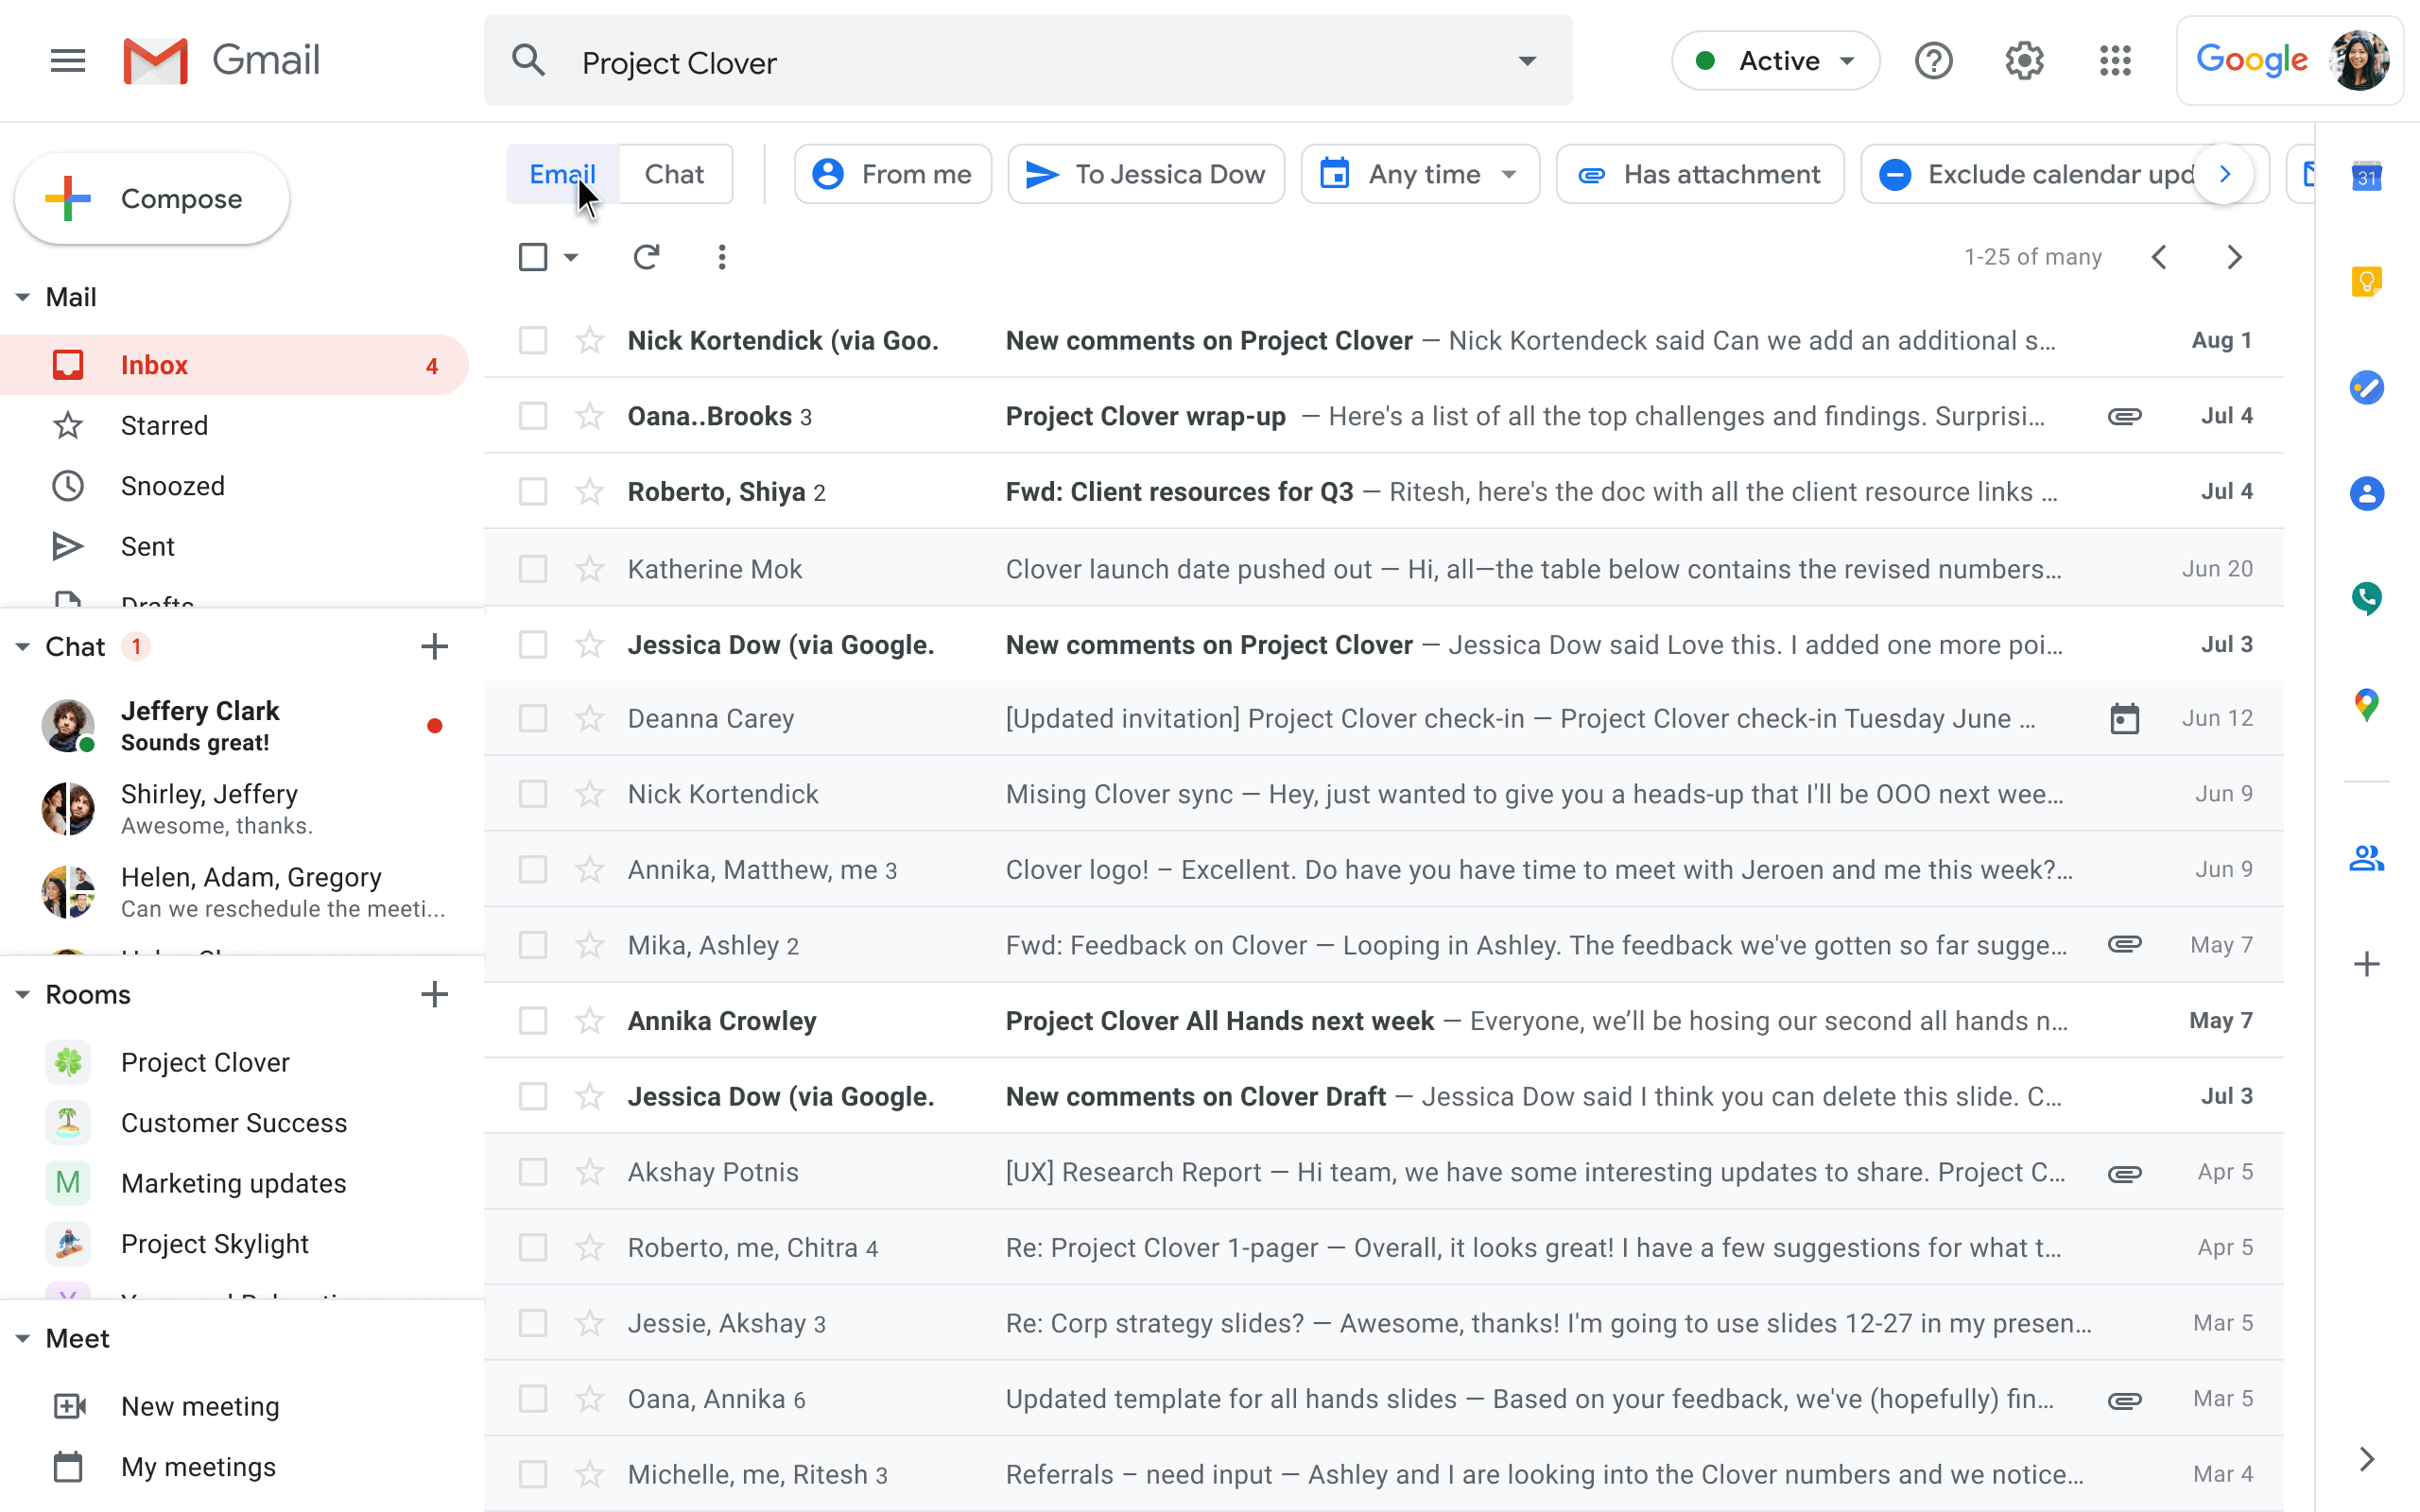Viewport: 2420px width, 1512px height.
Task: Select the Chat tab
Action: click(672, 172)
